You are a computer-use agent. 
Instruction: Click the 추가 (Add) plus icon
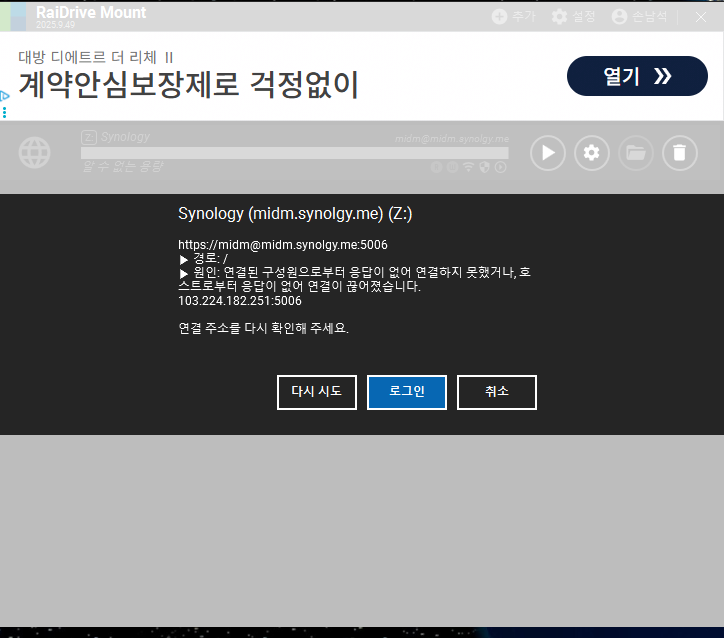(x=500, y=17)
